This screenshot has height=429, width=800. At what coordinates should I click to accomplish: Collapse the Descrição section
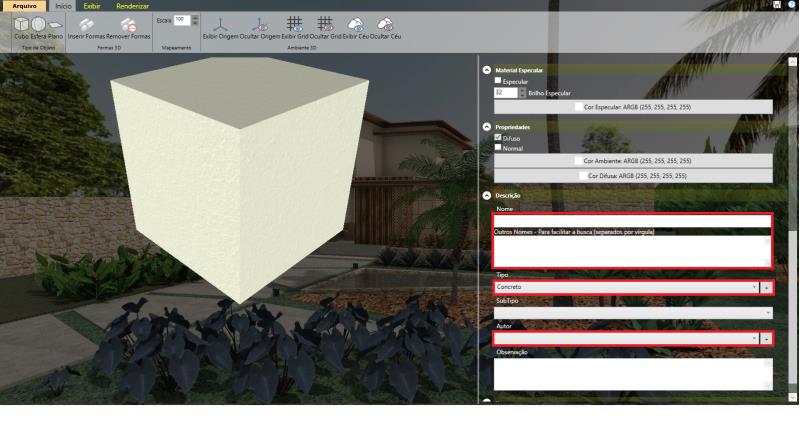(x=487, y=195)
